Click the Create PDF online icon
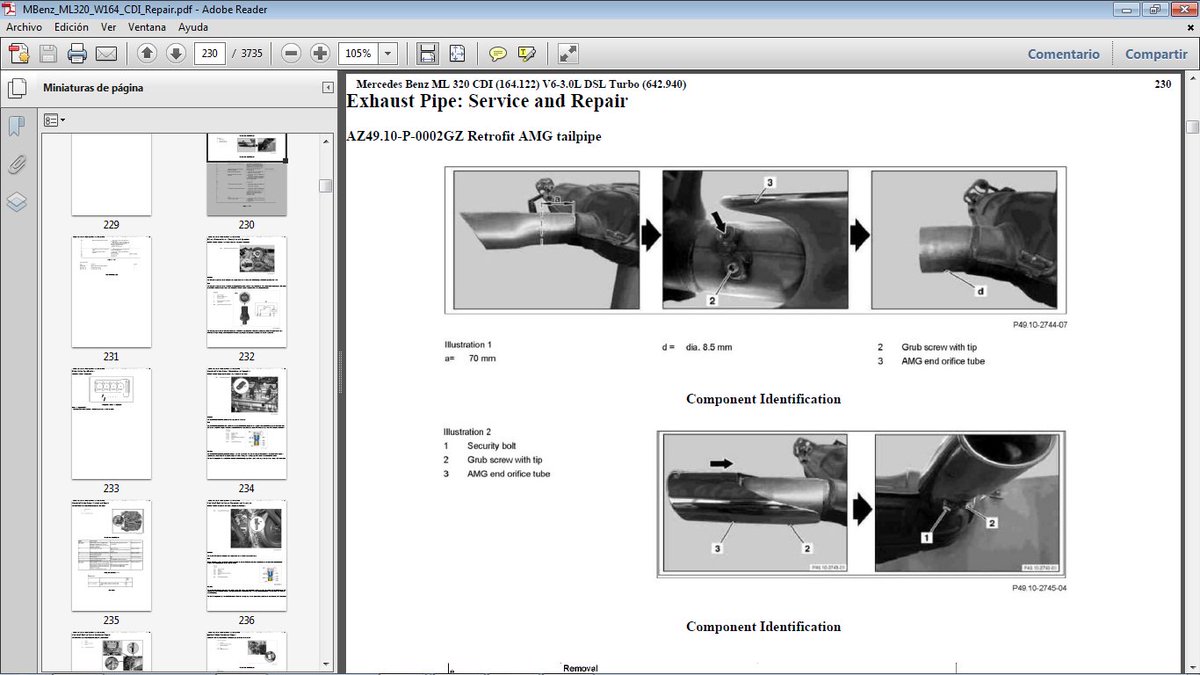The height and width of the screenshot is (675, 1200). (18, 54)
